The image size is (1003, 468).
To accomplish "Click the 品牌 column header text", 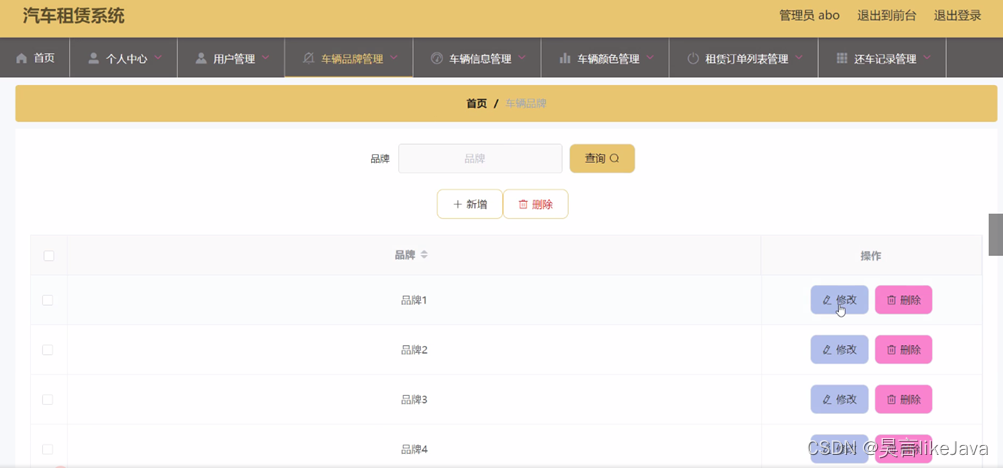I will [405, 255].
